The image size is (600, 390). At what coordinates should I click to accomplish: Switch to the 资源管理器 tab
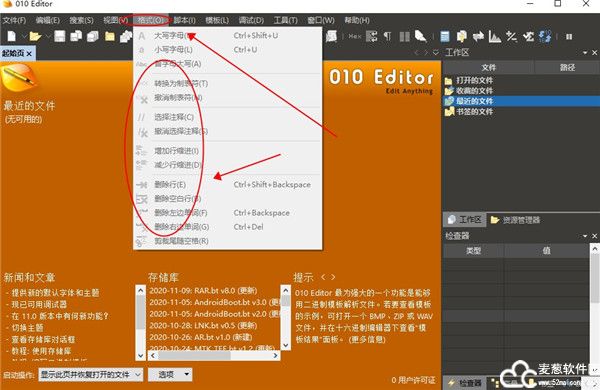pyautogui.click(x=515, y=220)
